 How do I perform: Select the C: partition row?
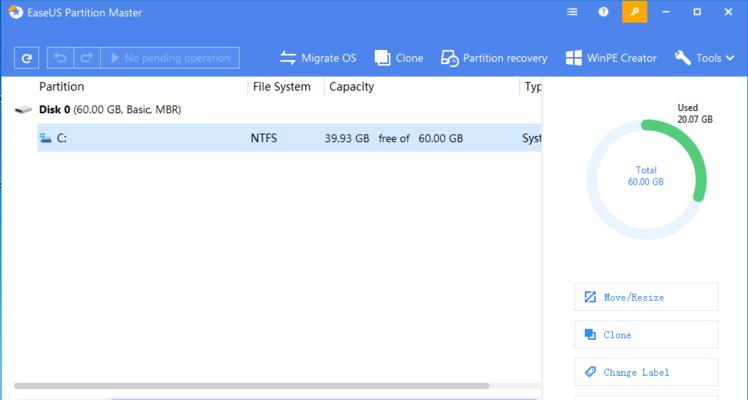coord(289,138)
